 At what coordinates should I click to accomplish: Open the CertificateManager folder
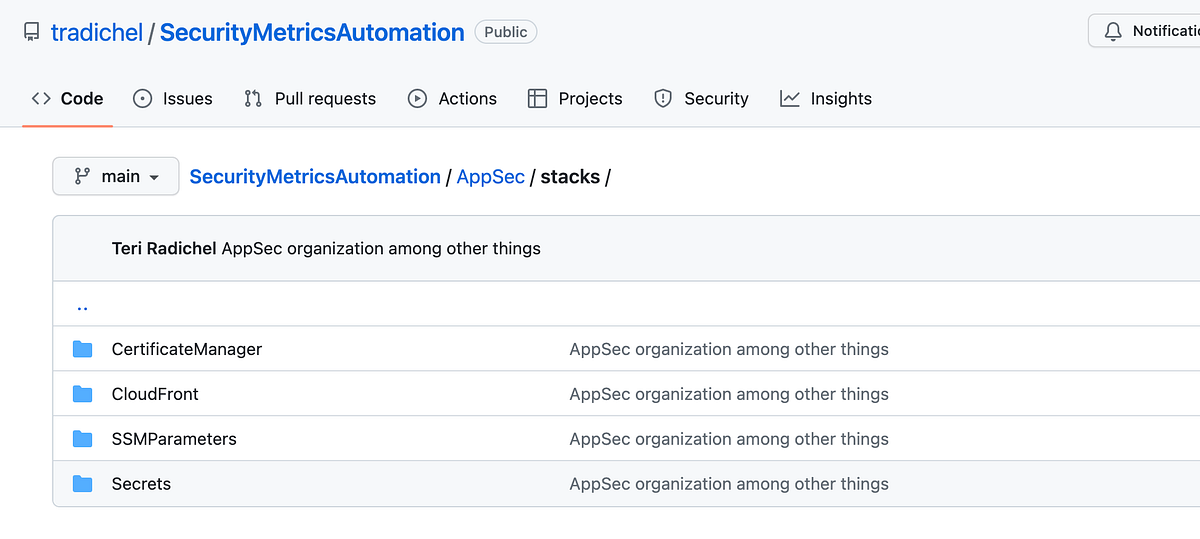click(187, 349)
